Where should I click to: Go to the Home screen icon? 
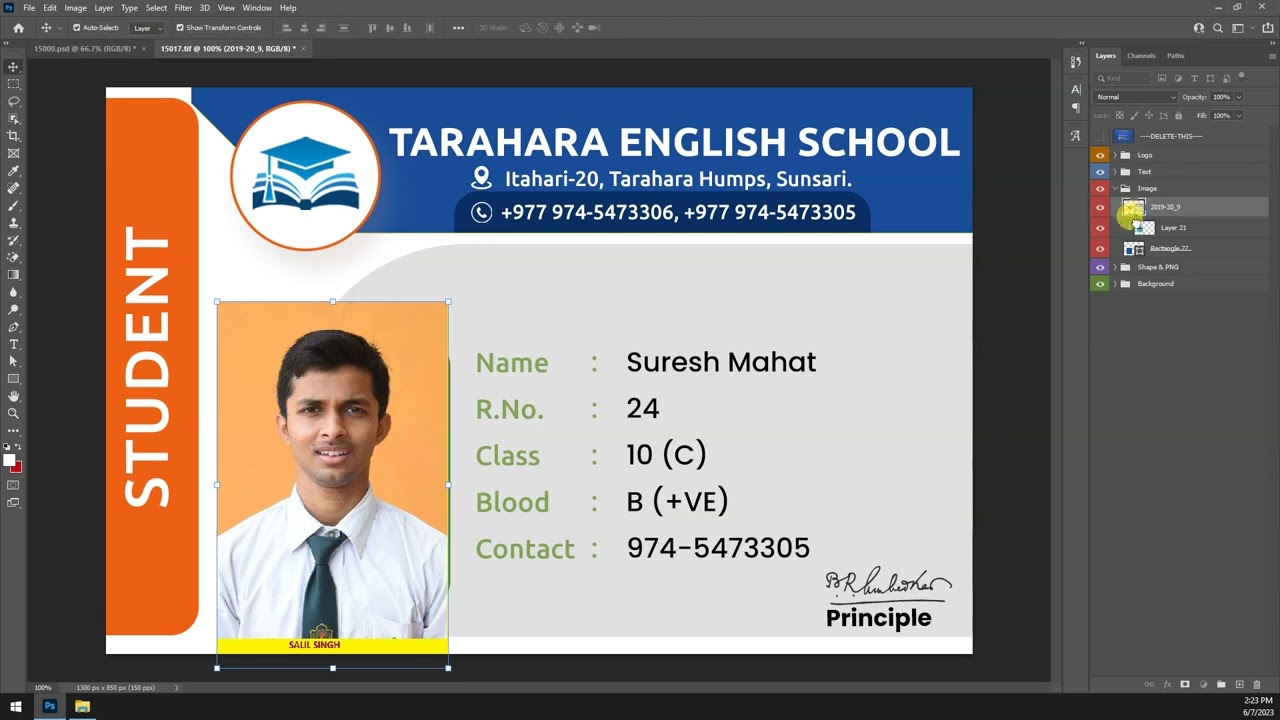point(18,28)
